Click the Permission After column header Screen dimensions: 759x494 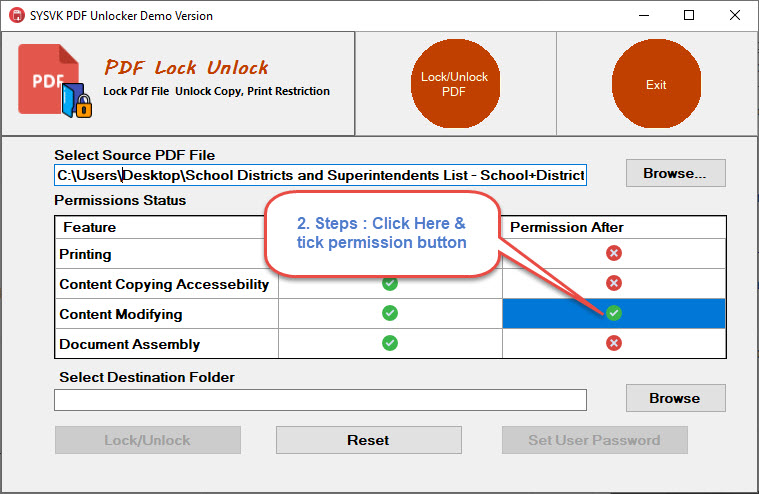(566, 227)
